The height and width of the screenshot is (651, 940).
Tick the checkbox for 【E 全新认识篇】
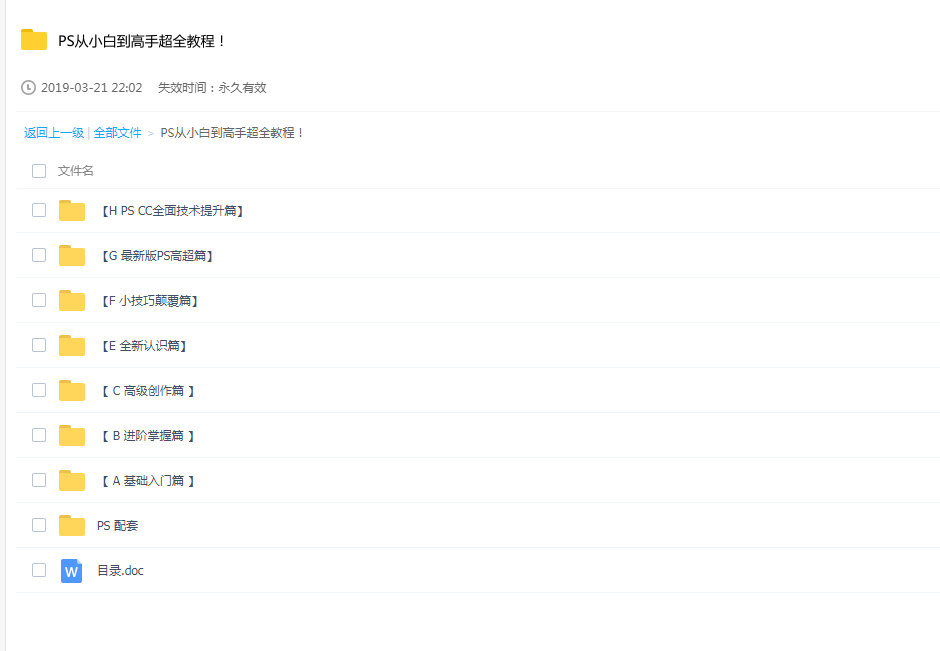[x=39, y=345]
